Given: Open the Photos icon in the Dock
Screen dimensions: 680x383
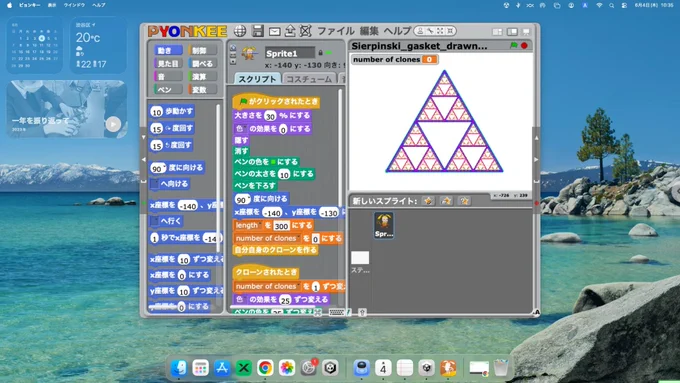Looking at the screenshot, I should 287,368.
